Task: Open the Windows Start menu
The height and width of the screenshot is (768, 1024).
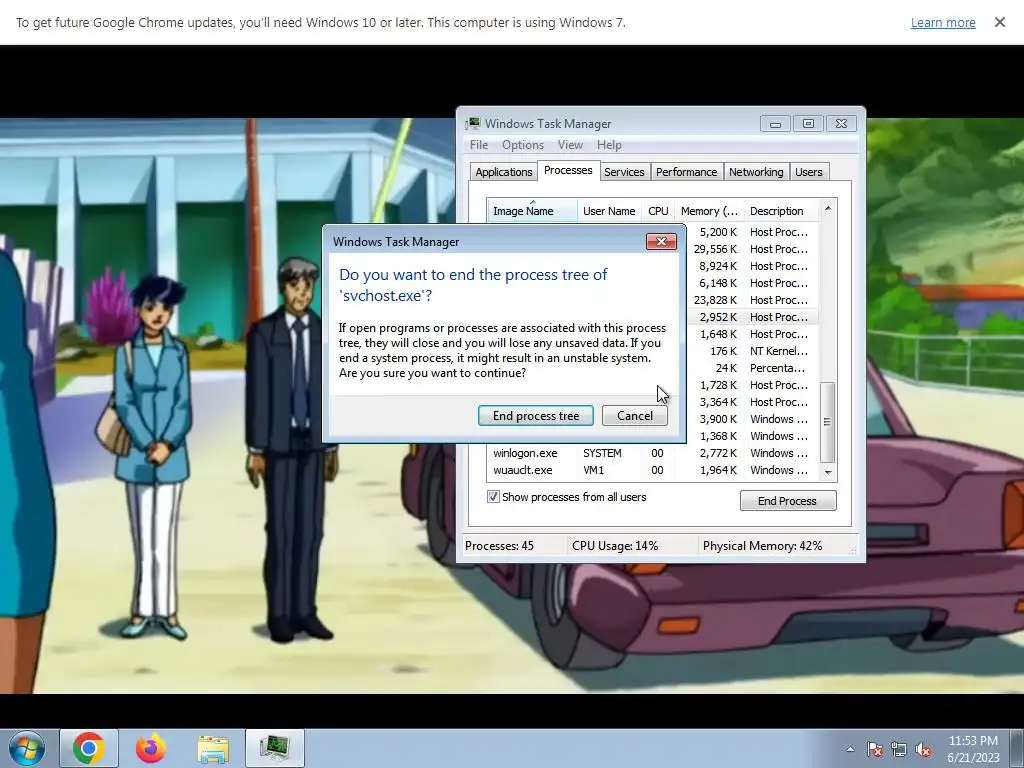Action: (26, 748)
